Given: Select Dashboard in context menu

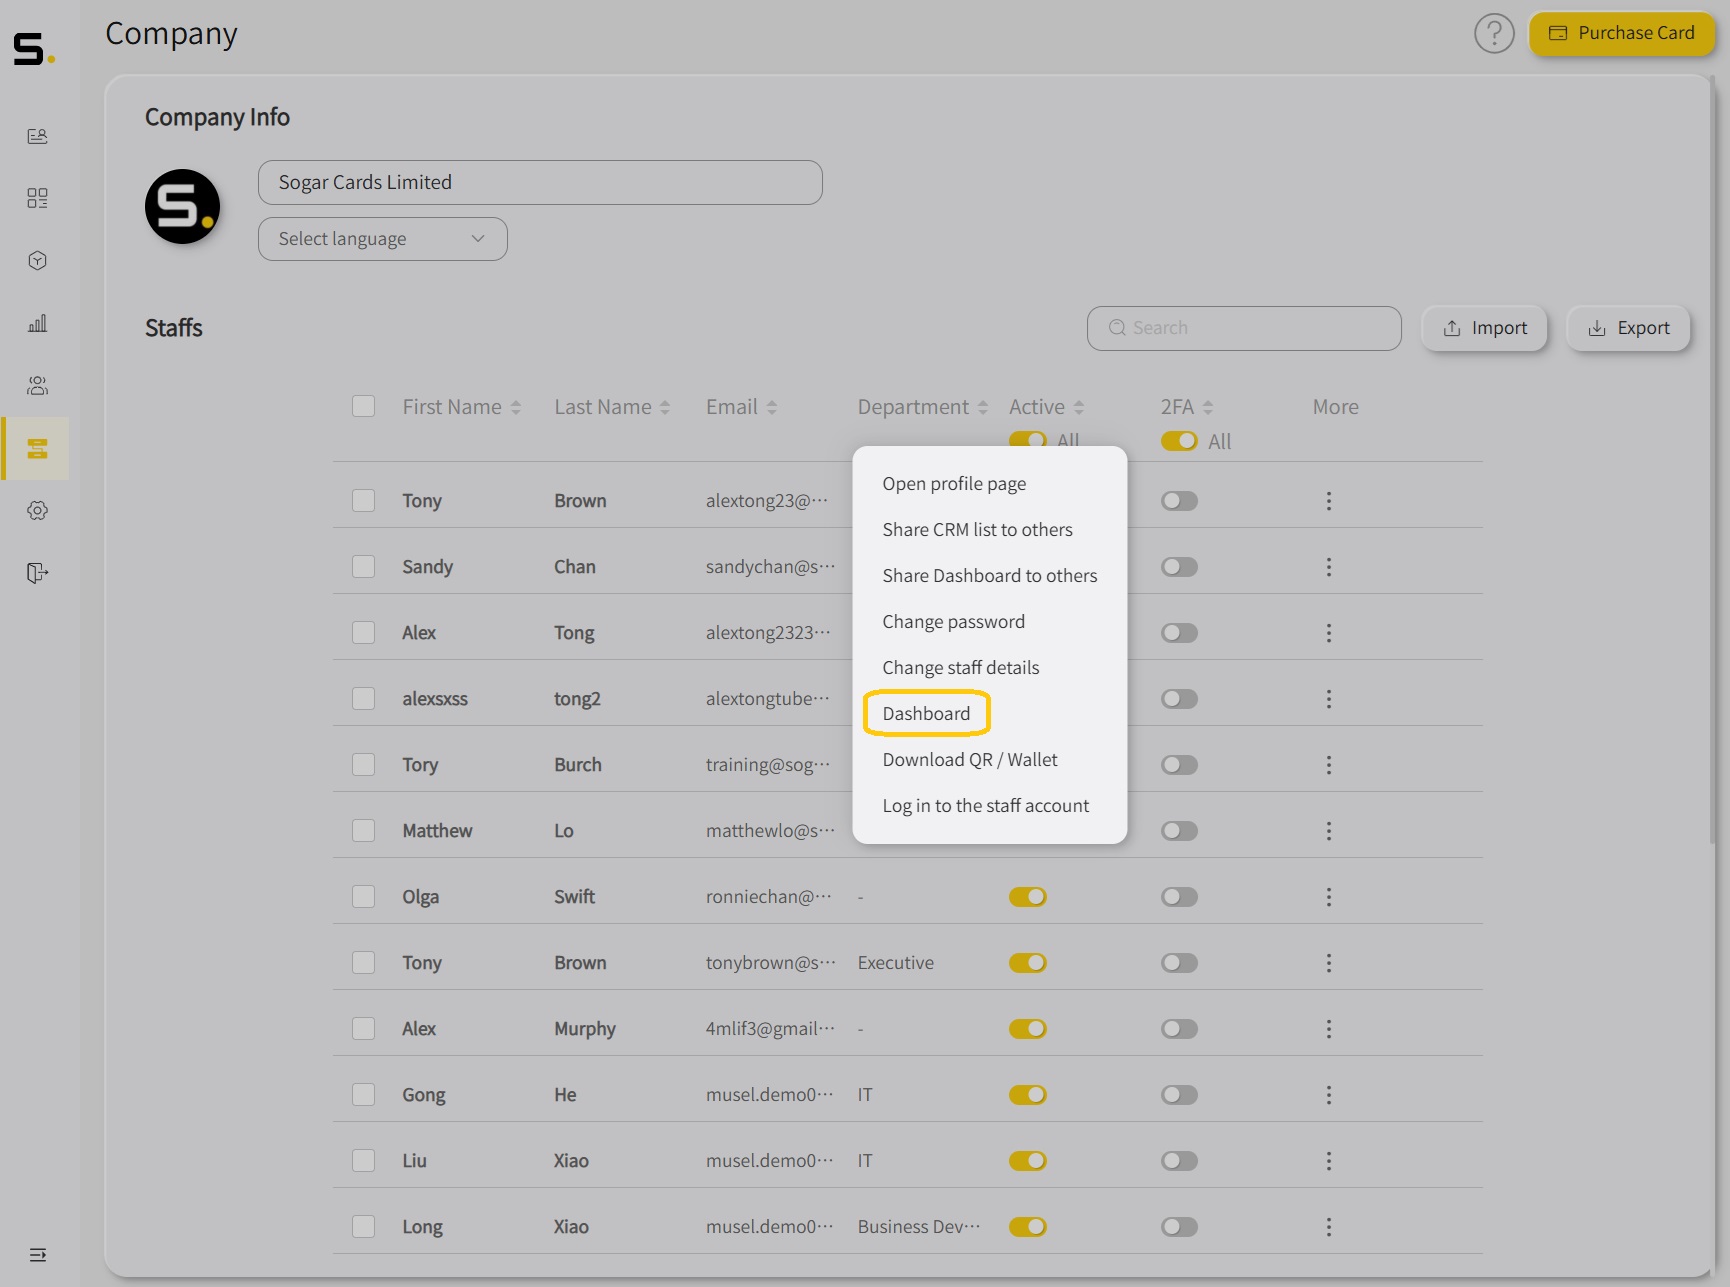Looking at the screenshot, I should 926,714.
